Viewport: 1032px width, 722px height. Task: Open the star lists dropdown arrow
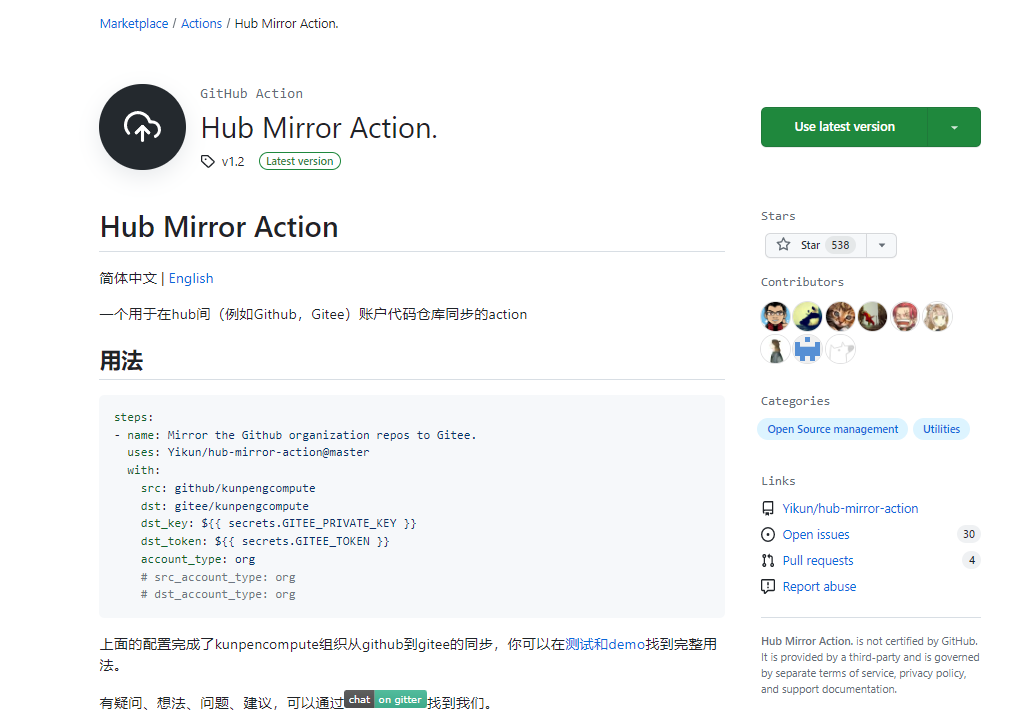click(882, 245)
